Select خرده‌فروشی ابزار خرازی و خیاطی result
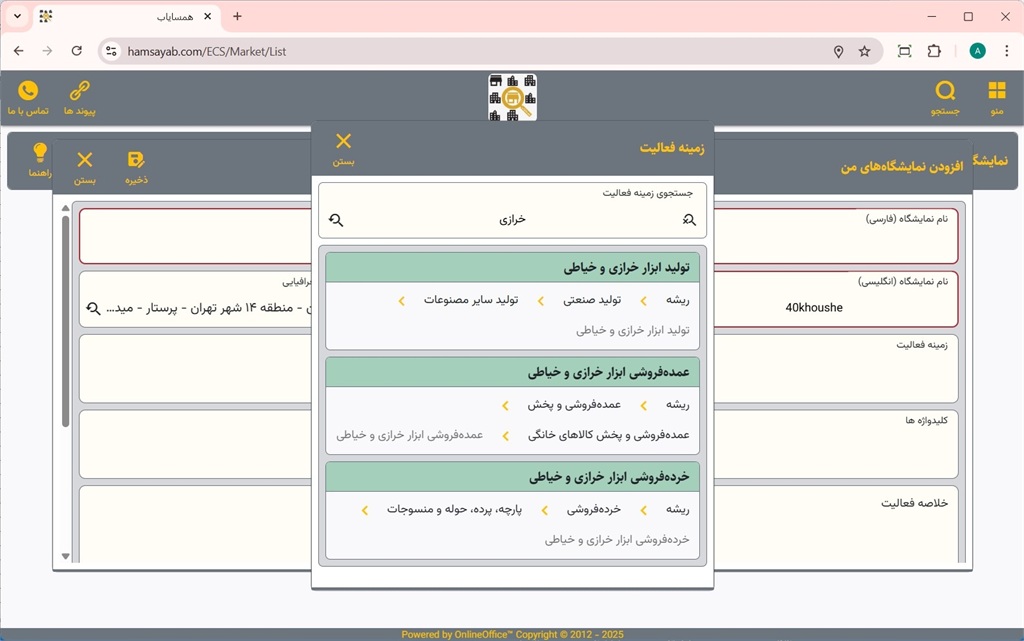This screenshot has height=641, width=1024. pos(512,477)
